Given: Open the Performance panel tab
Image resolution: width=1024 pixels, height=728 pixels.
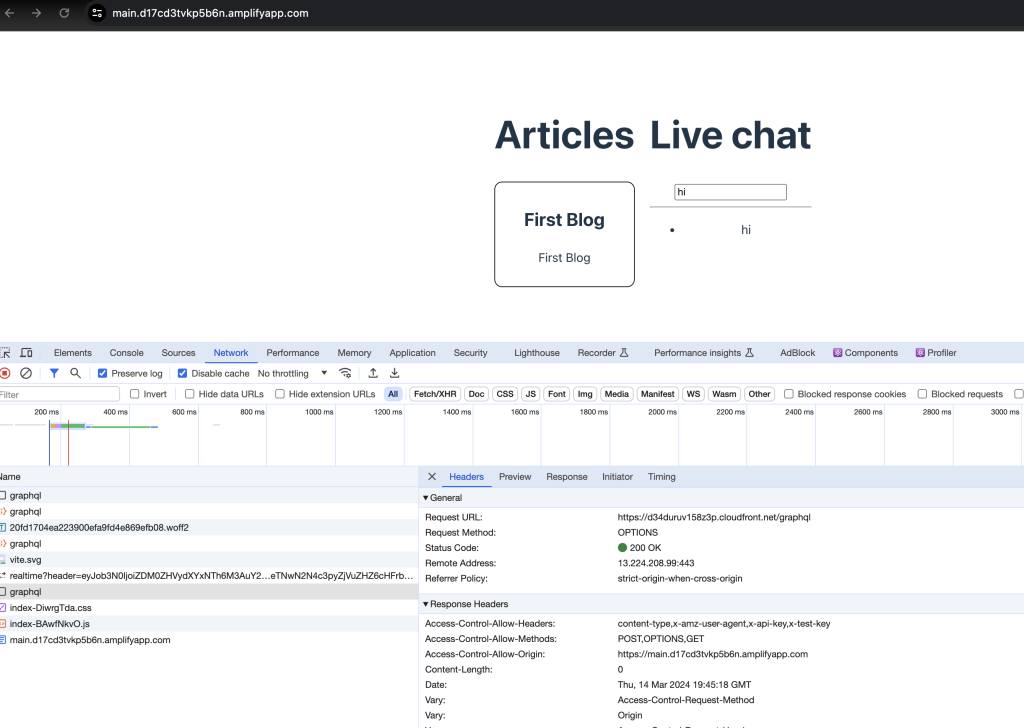Looking at the screenshot, I should point(293,353).
